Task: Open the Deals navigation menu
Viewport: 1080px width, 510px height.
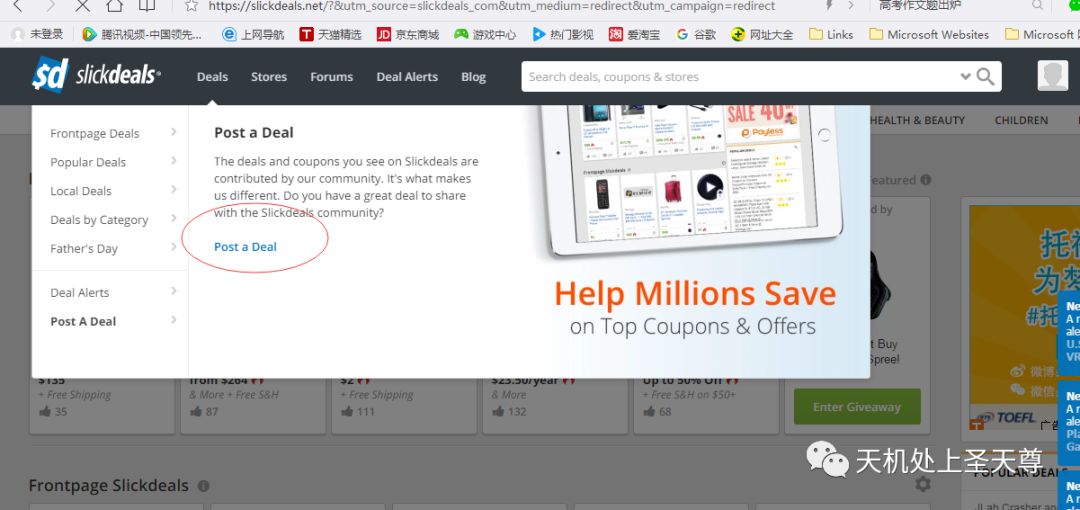Action: coord(212,77)
